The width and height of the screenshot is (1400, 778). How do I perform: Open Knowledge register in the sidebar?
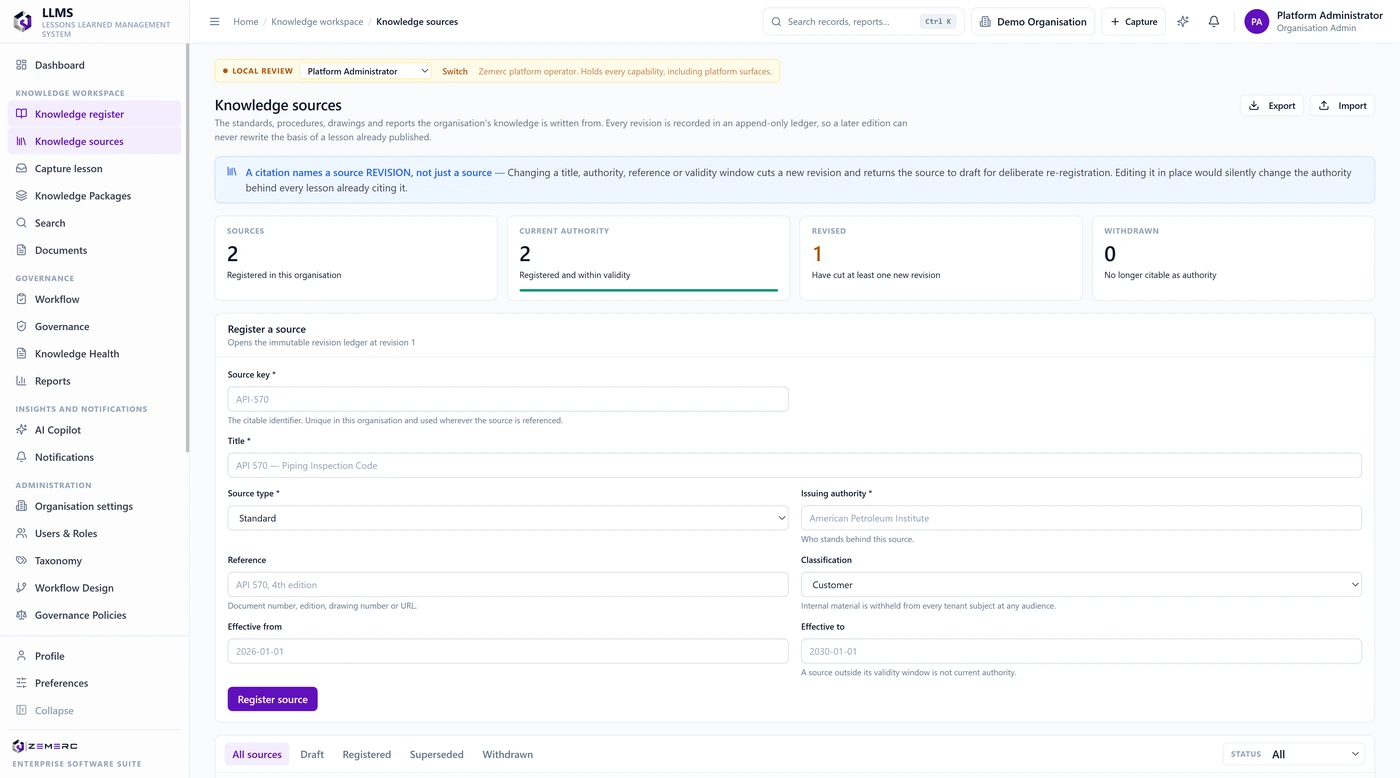(95, 114)
